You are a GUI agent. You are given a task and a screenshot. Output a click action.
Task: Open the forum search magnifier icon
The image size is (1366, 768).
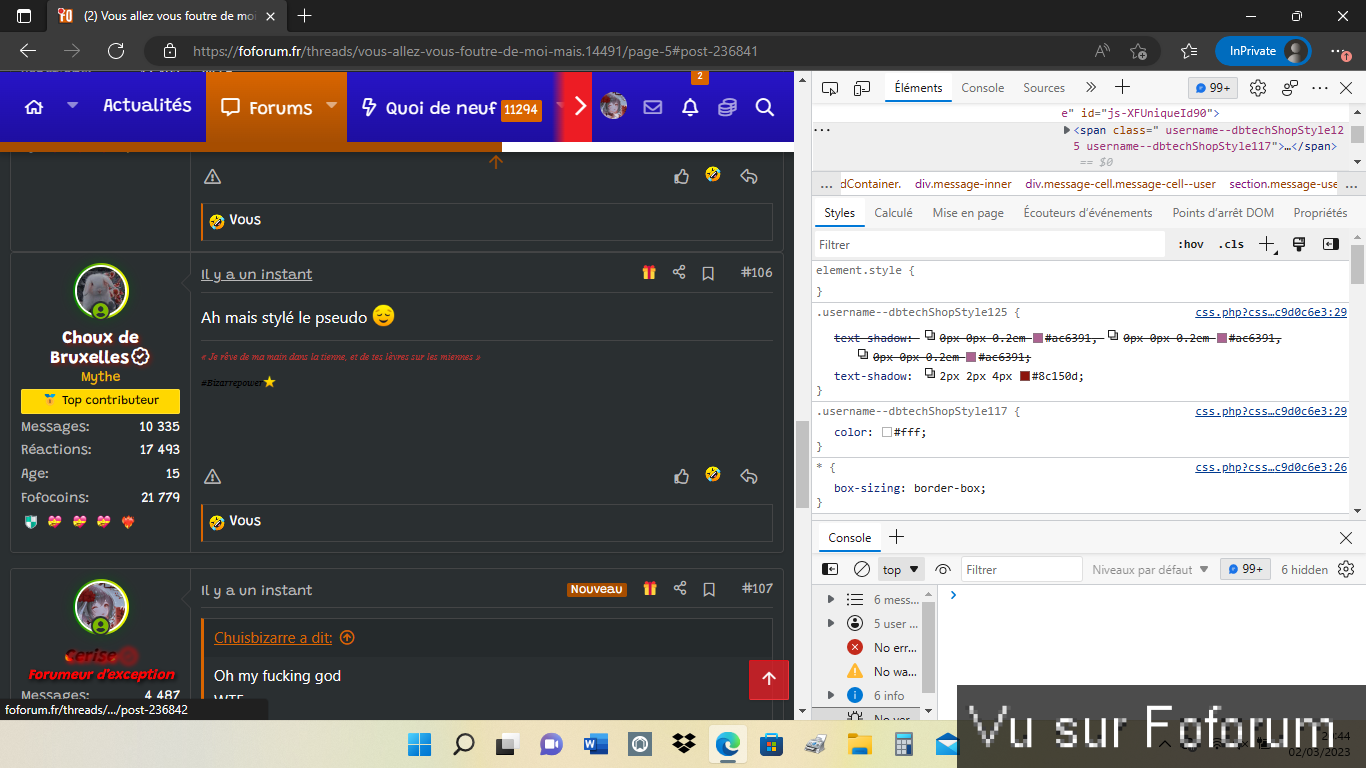pyautogui.click(x=765, y=107)
